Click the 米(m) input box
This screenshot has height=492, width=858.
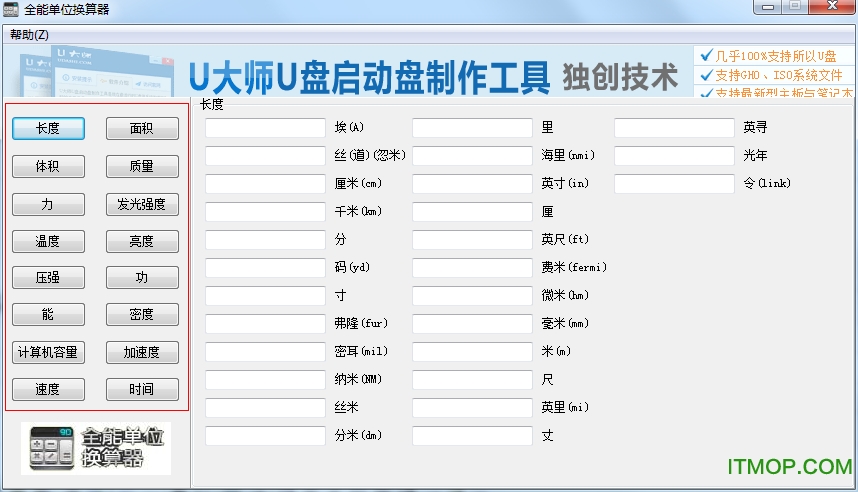tap(472, 352)
